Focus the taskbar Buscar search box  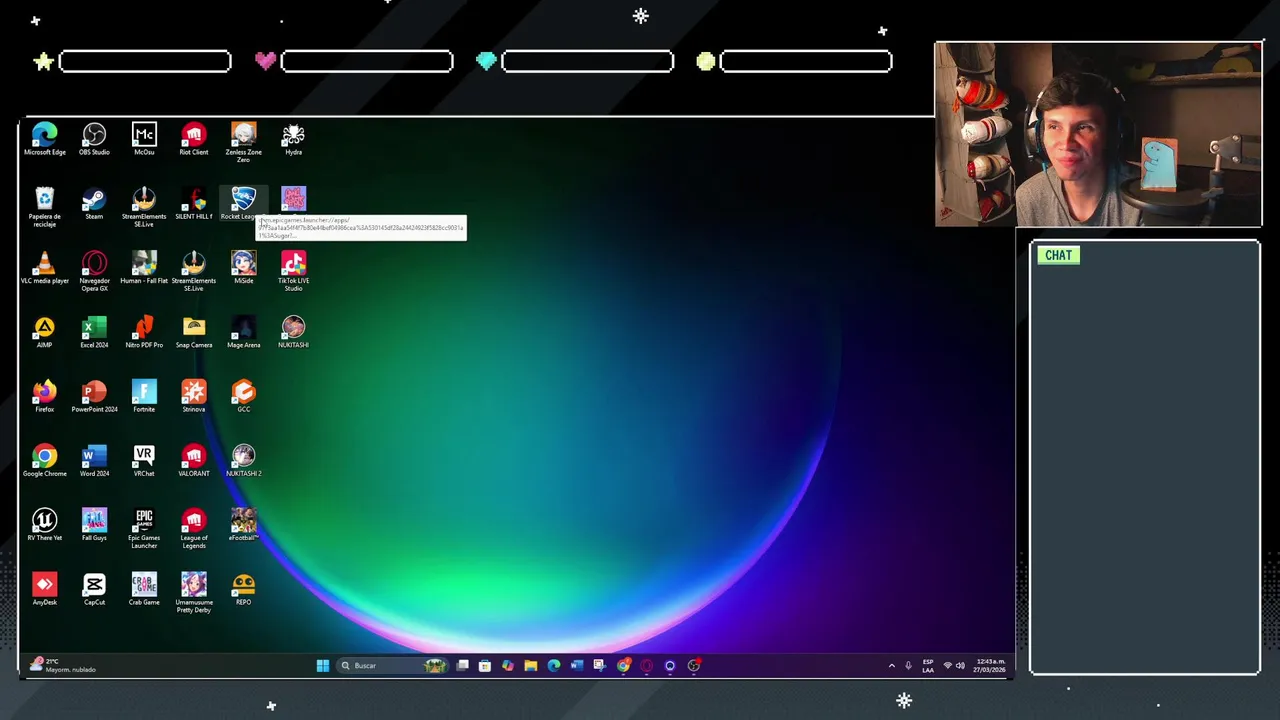tap(393, 666)
